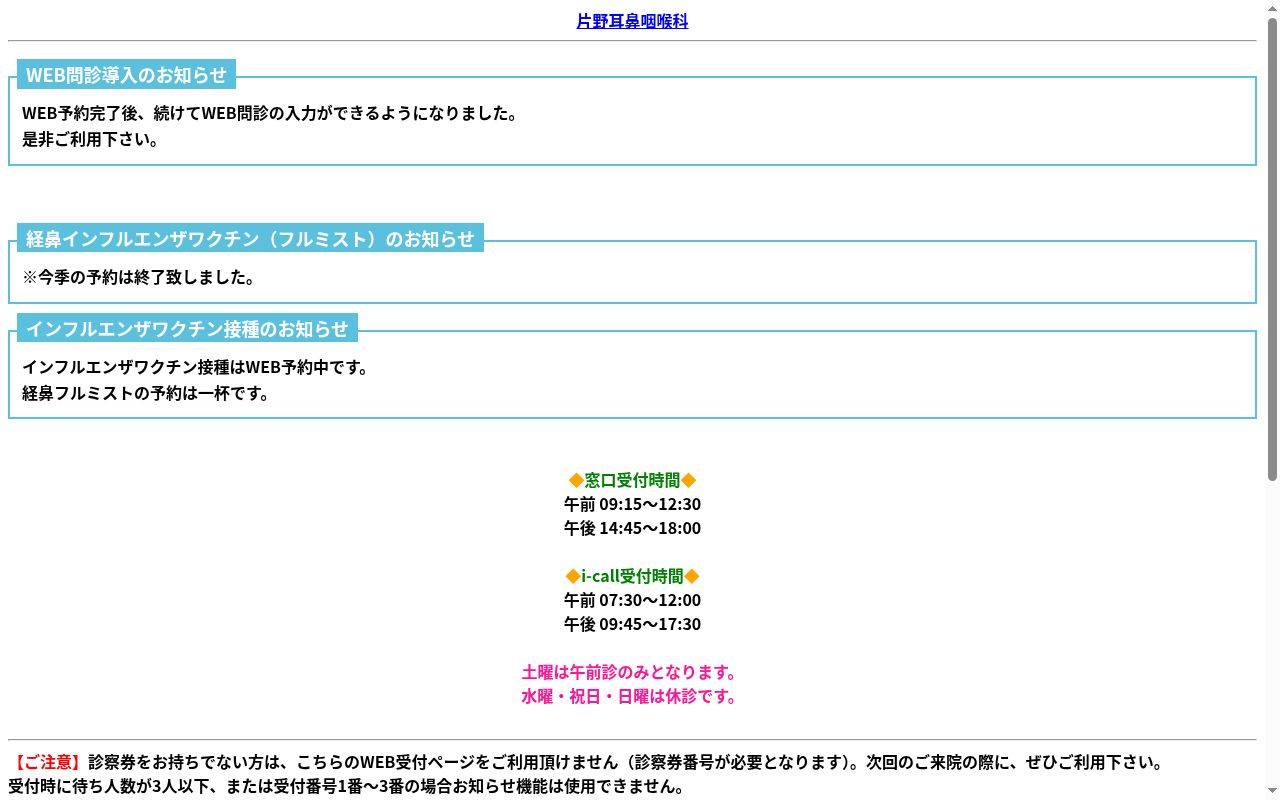
Task: Click the i-call受付時間 heading
Action: (632, 577)
